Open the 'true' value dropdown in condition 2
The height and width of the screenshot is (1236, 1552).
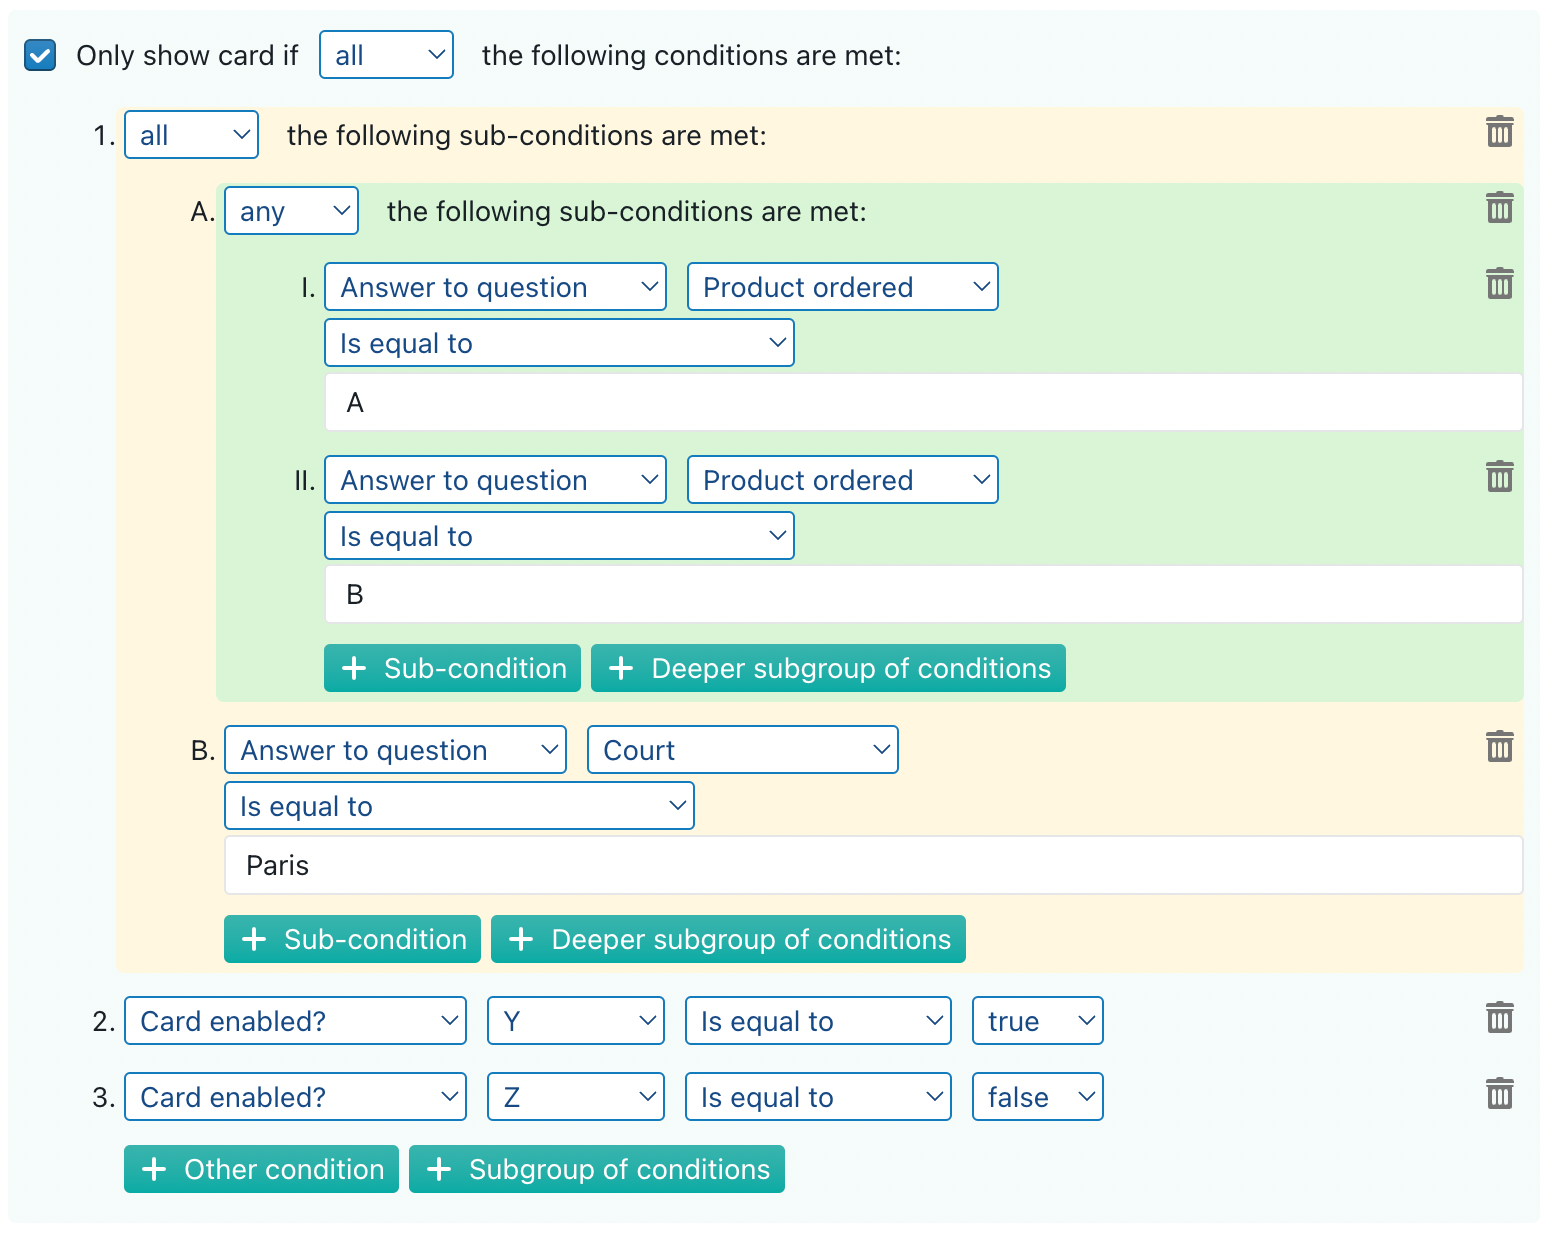click(1037, 1021)
